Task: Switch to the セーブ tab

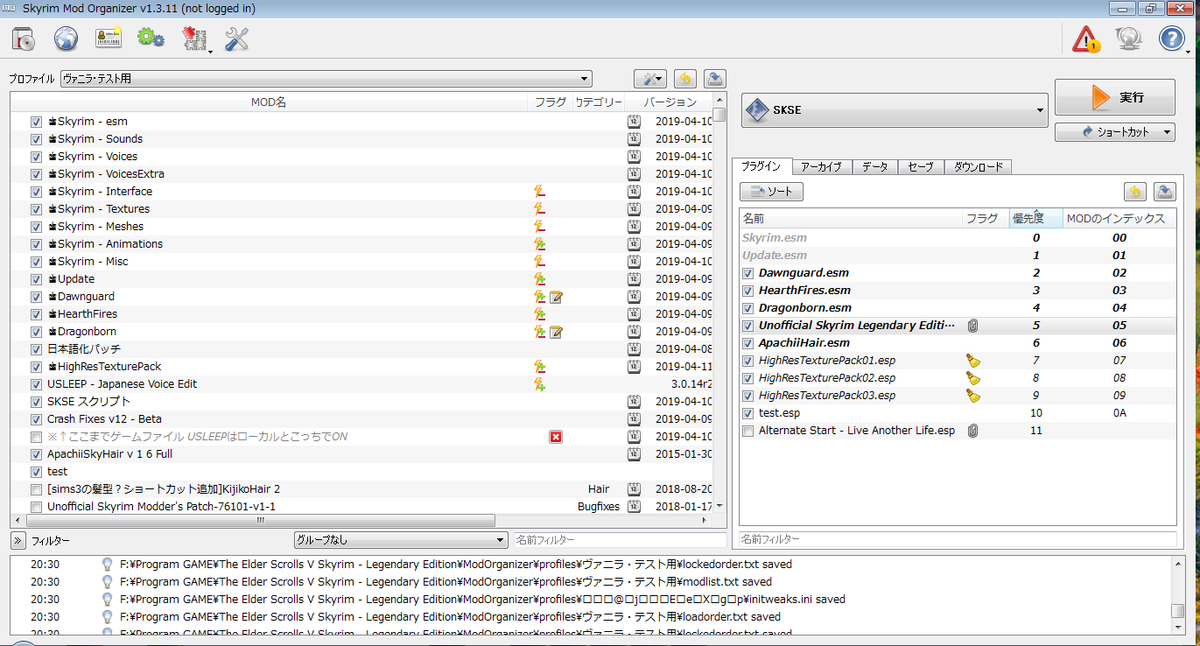Action: tap(920, 167)
